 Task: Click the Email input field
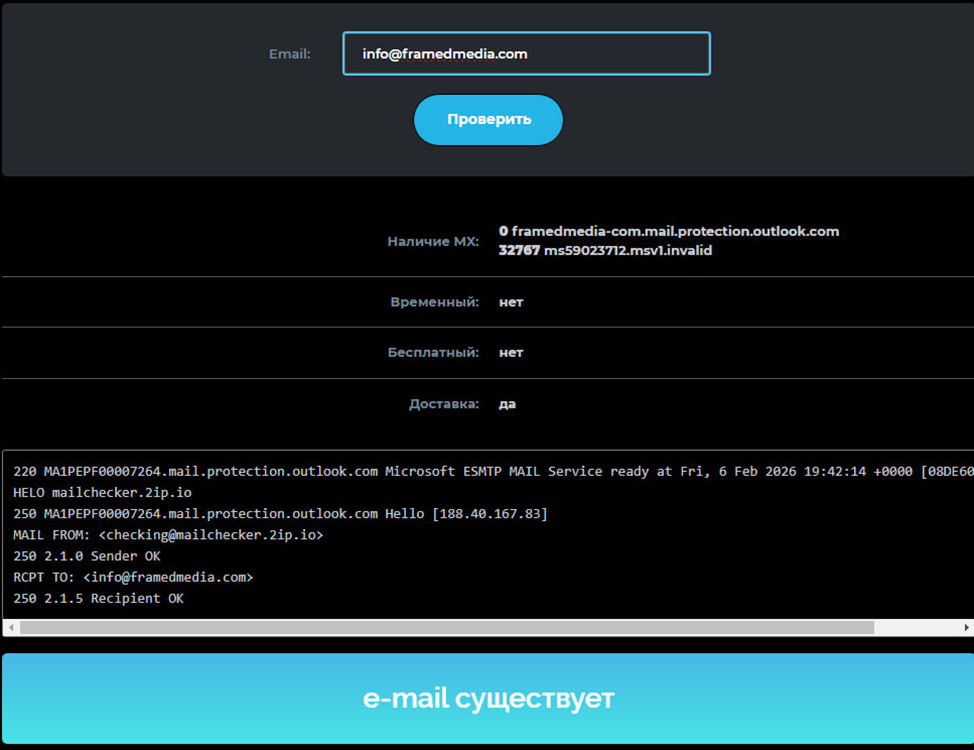click(526, 53)
